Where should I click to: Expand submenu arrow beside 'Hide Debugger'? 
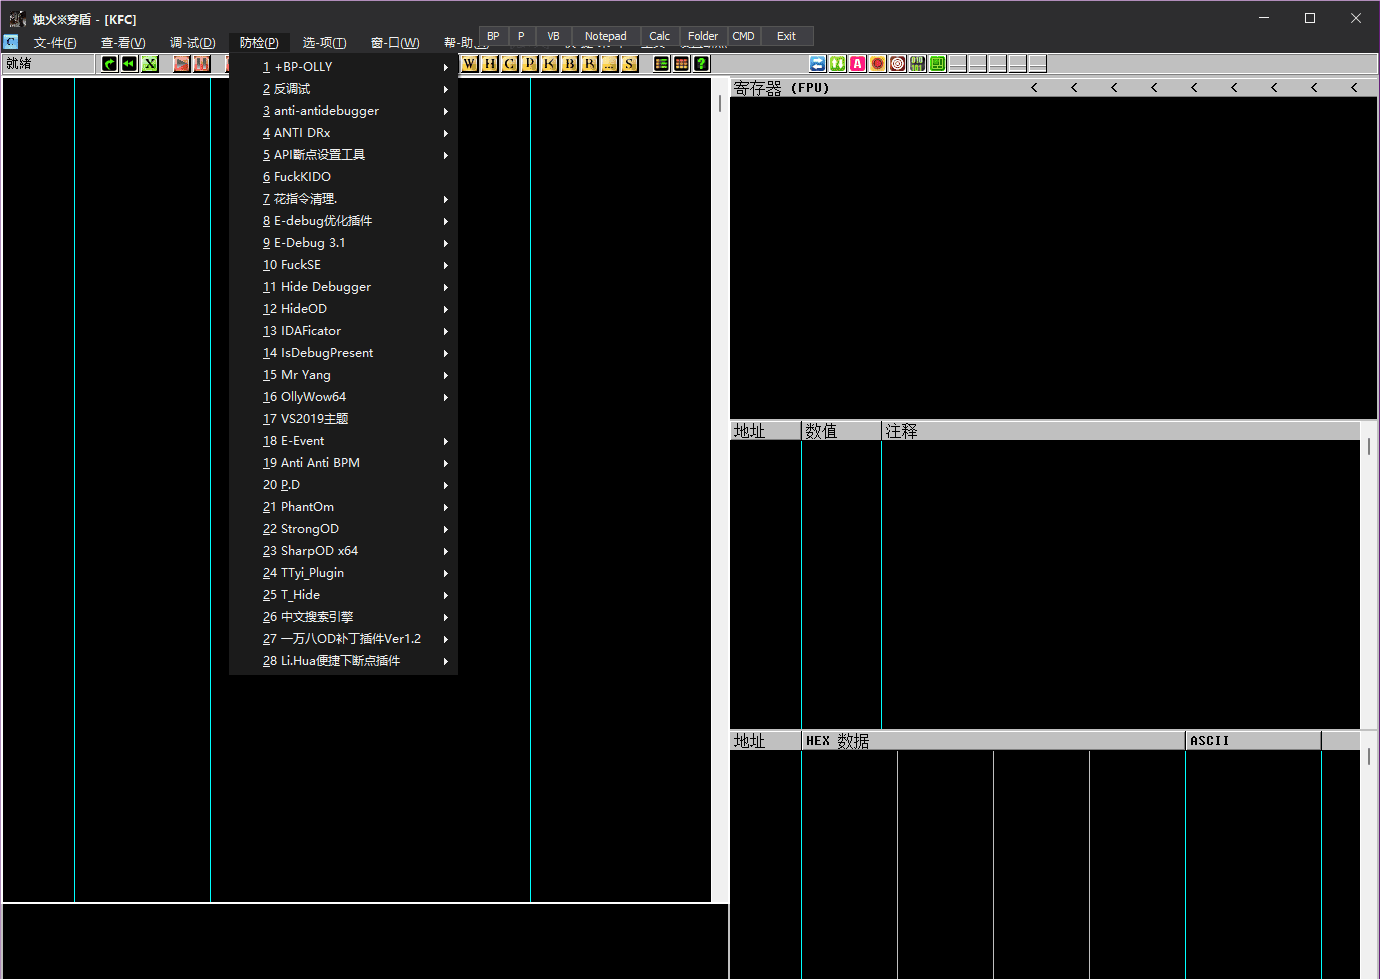point(446,287)
